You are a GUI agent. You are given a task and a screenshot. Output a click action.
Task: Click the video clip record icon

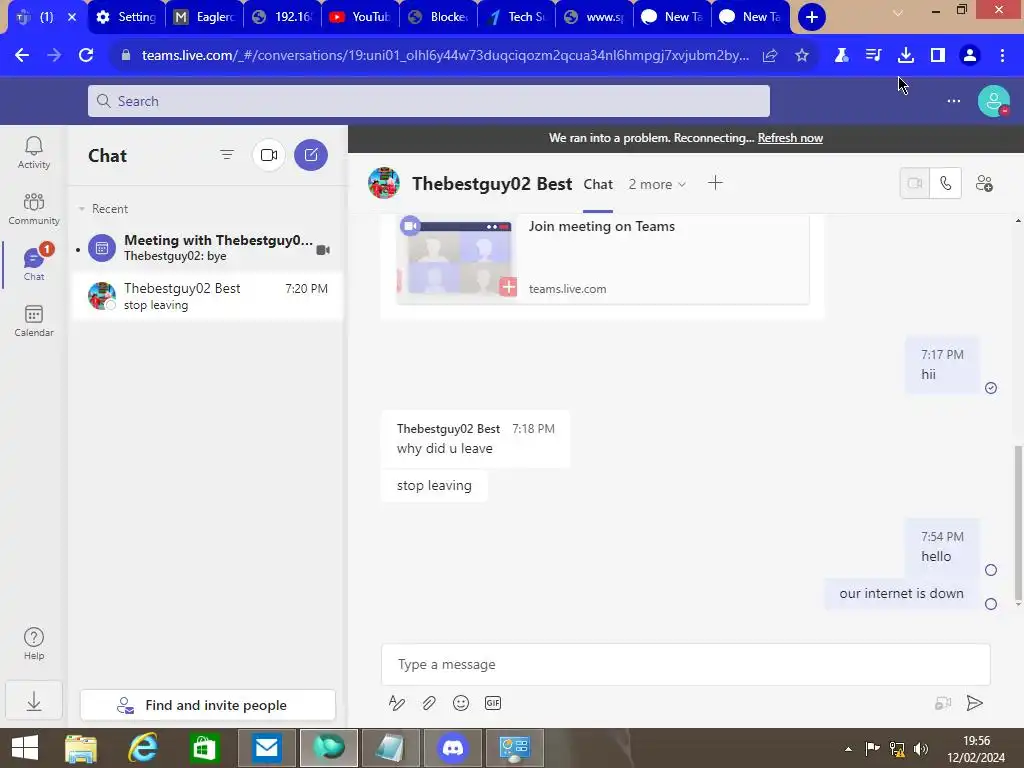(x=942, y=703)
